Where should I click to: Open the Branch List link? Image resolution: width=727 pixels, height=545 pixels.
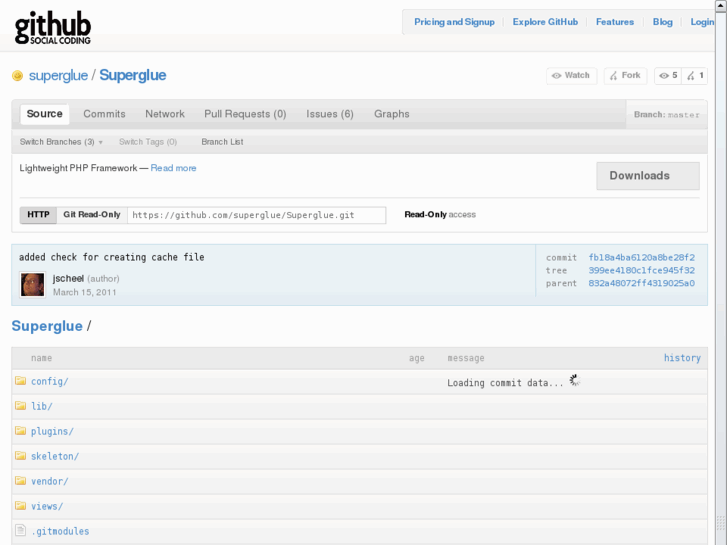(x=222, y=142)
